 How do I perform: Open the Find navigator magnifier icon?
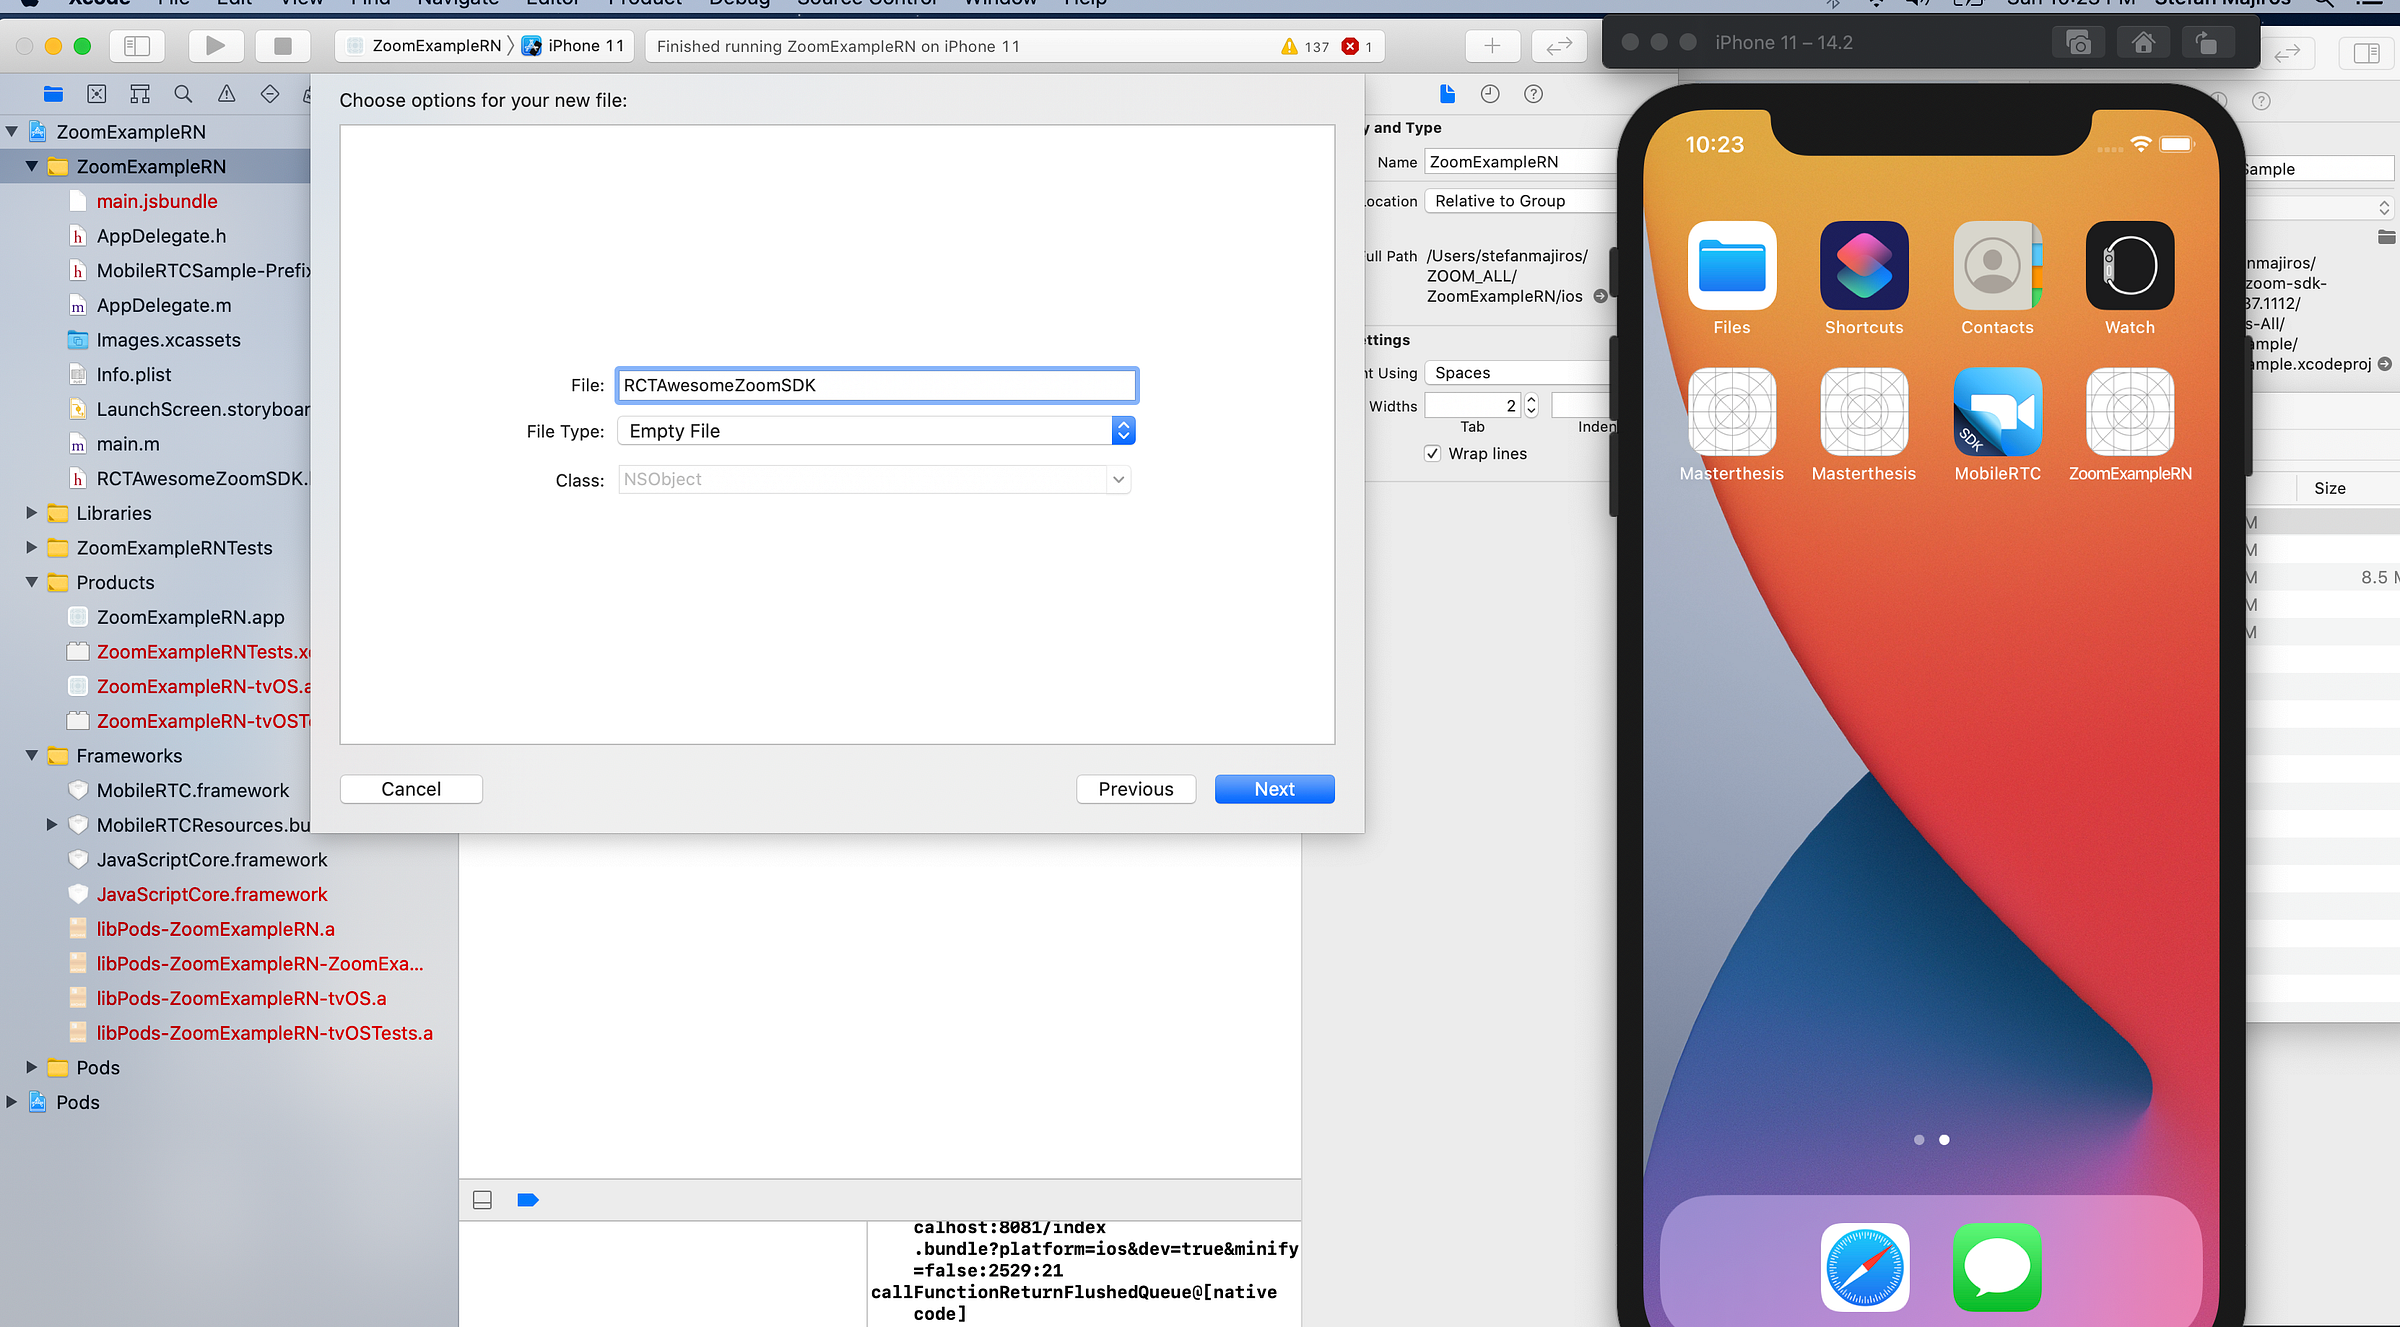(x=183, y=94)
